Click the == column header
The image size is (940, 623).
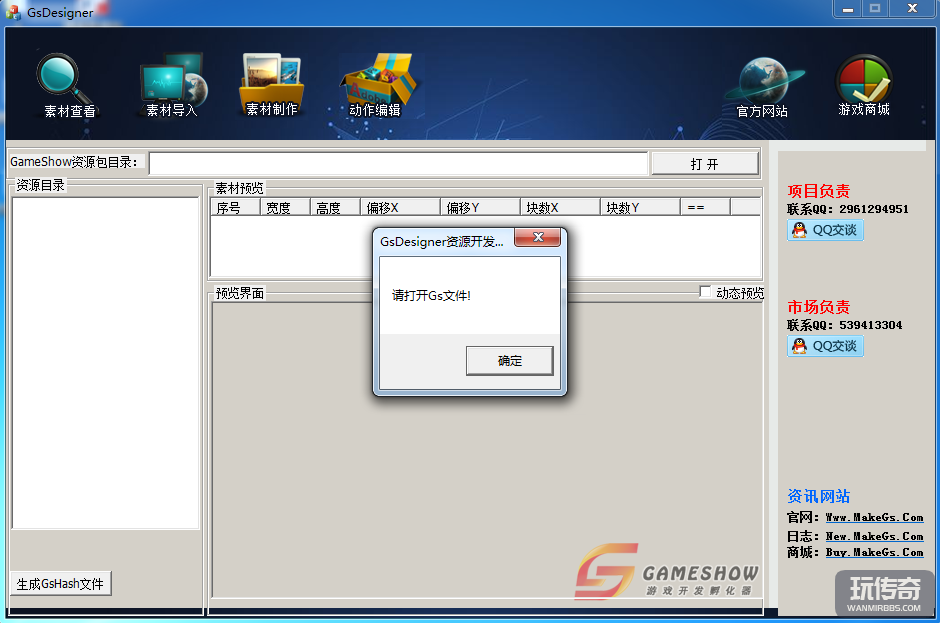point(705,207)
